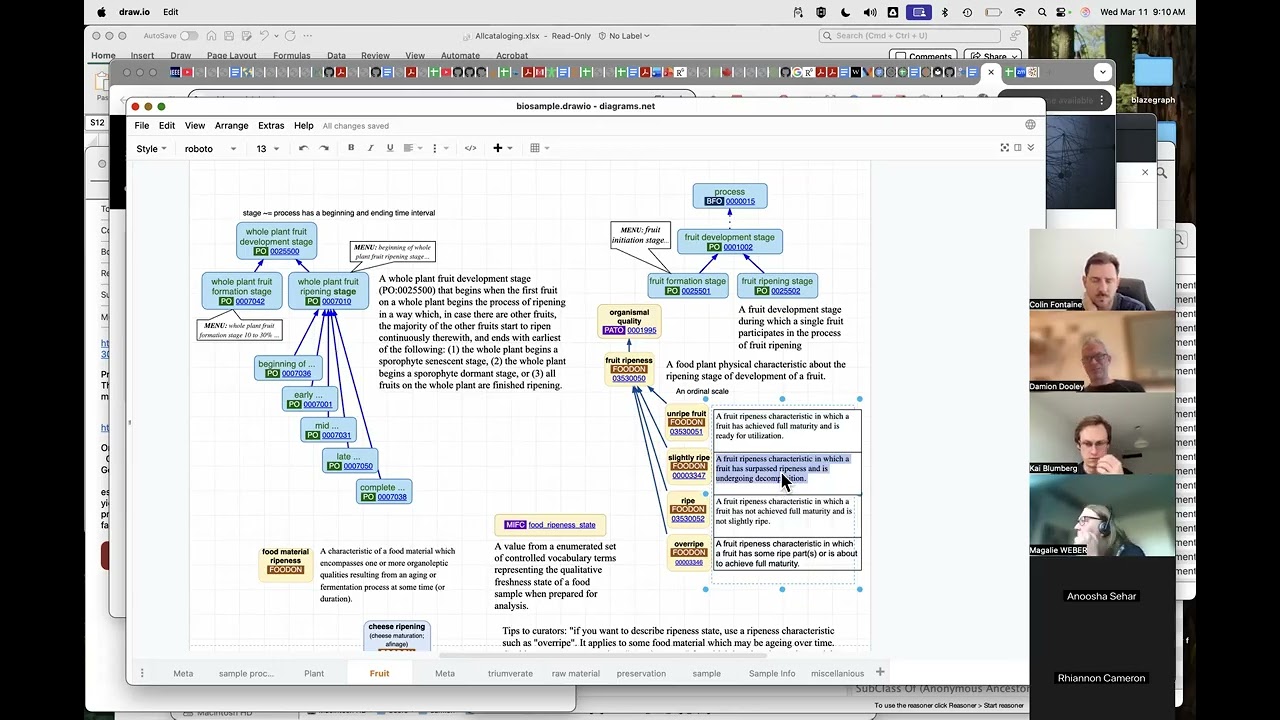The width and height of the screenshot is (1280, 720).
Task: Open the text alignment options
Action: coord(411,148)
